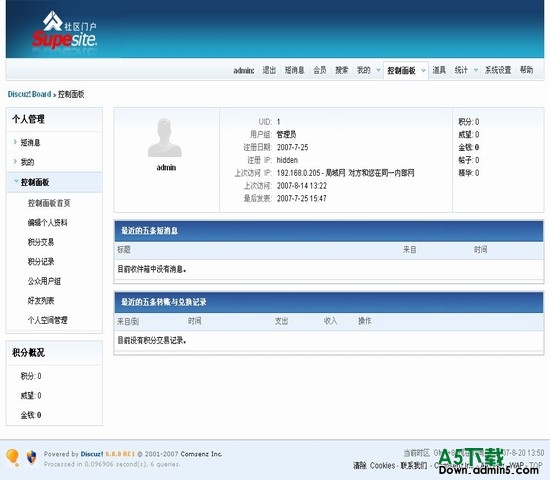This screenshot has width=550, height=480.
Task: Click the 操作 column header
Action: [x=364, y=321]
